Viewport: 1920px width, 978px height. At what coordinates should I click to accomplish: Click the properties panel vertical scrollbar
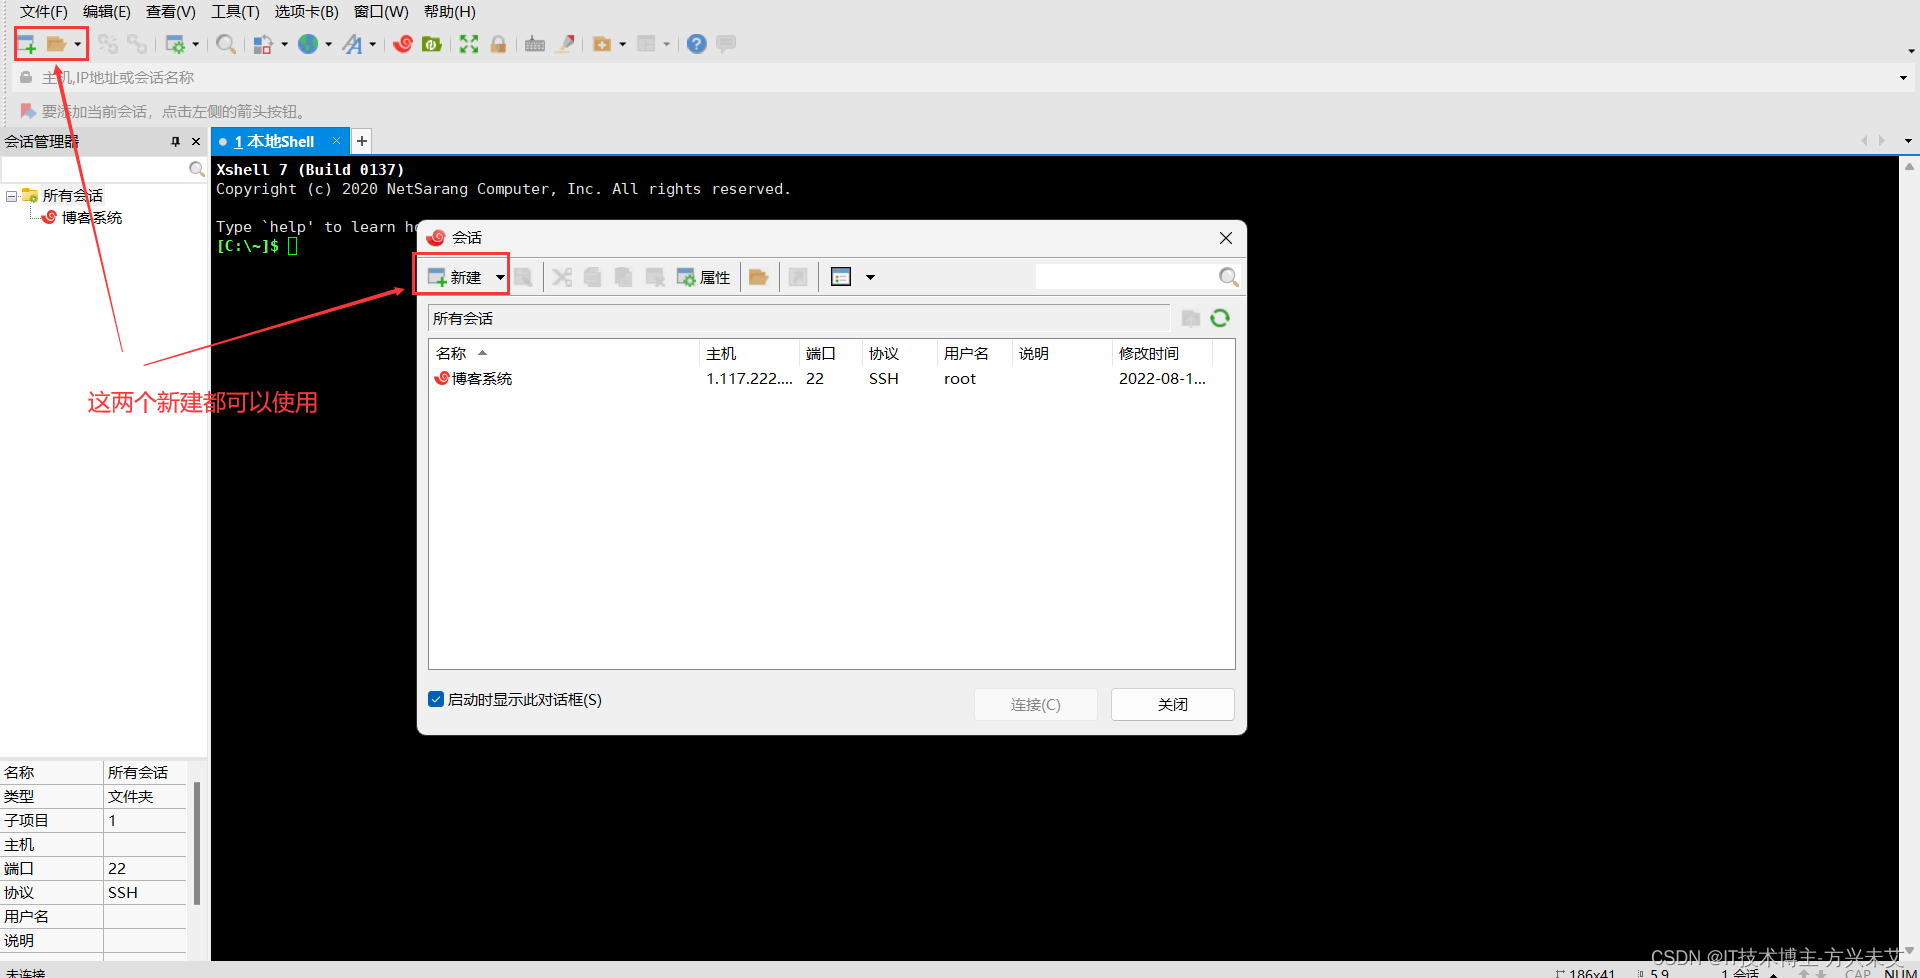coord(197,843)
